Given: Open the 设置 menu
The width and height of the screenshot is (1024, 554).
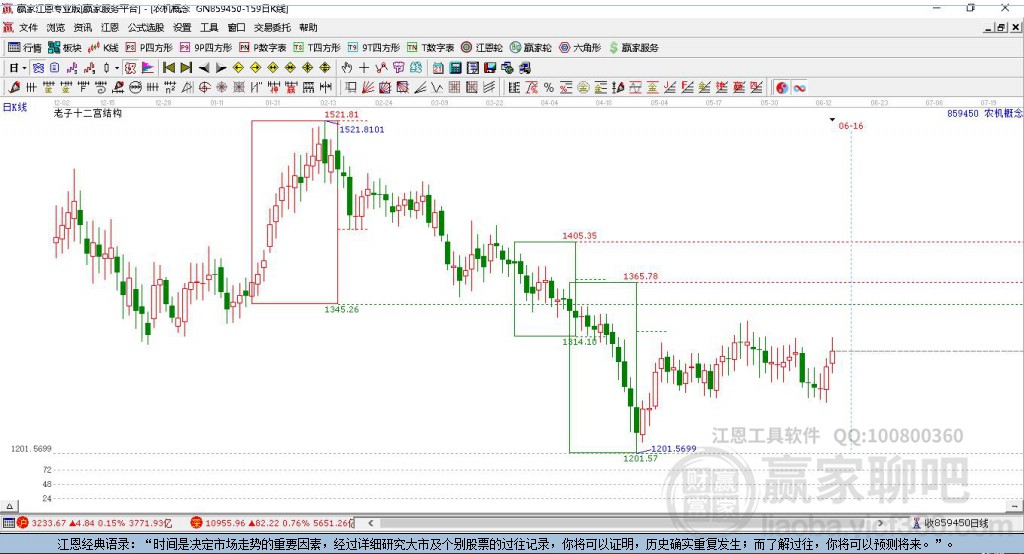Looking at the screenshot, I should tap(182, 27).
